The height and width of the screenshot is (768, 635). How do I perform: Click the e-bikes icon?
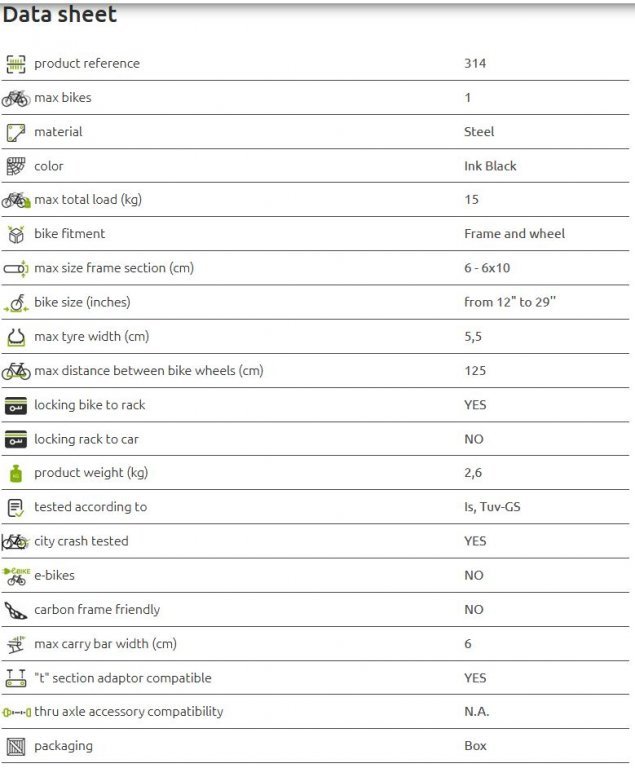click(16, 575)
